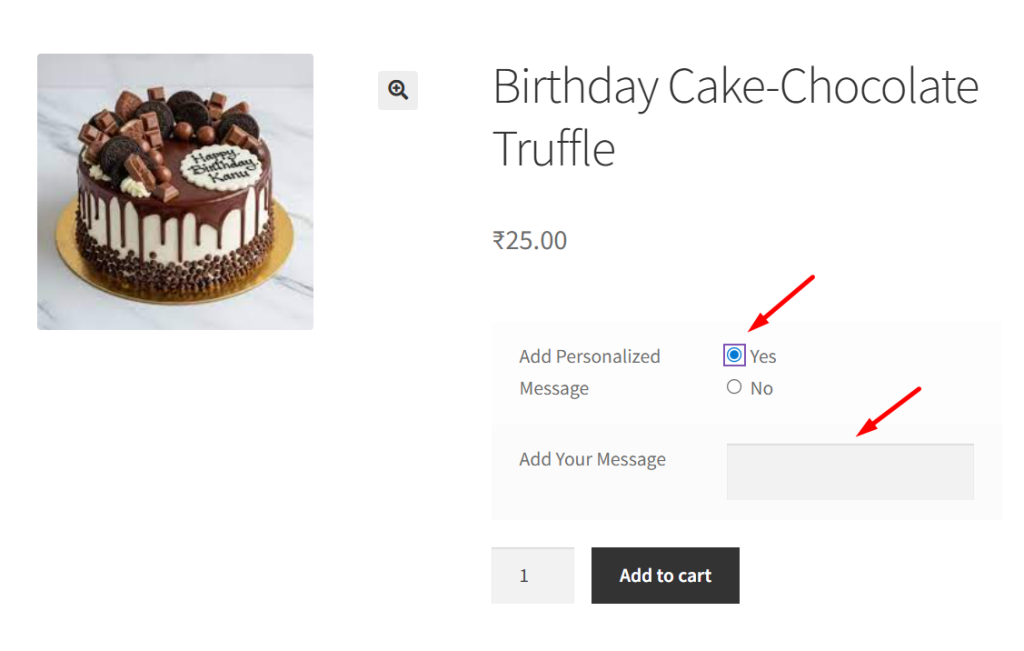Open the chocolate truffle cake product photo

point(175,191)
